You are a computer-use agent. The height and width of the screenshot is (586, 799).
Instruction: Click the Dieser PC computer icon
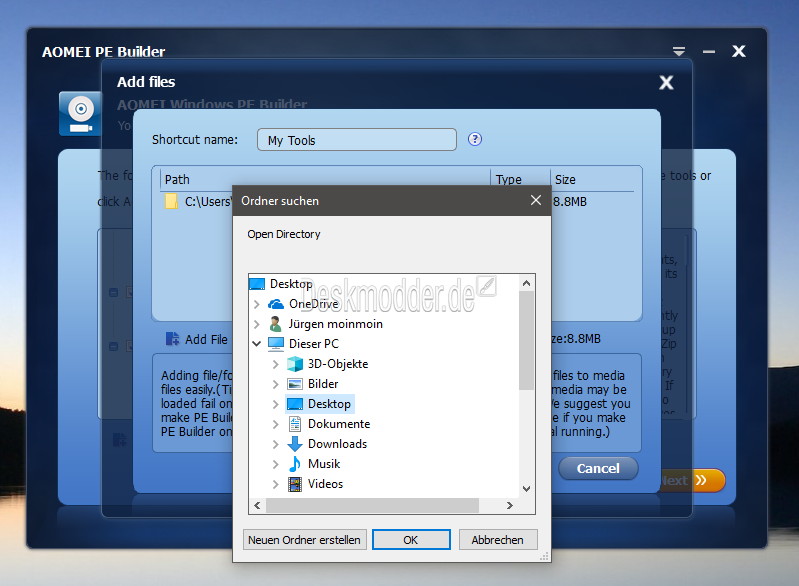[x=276, y=344]
